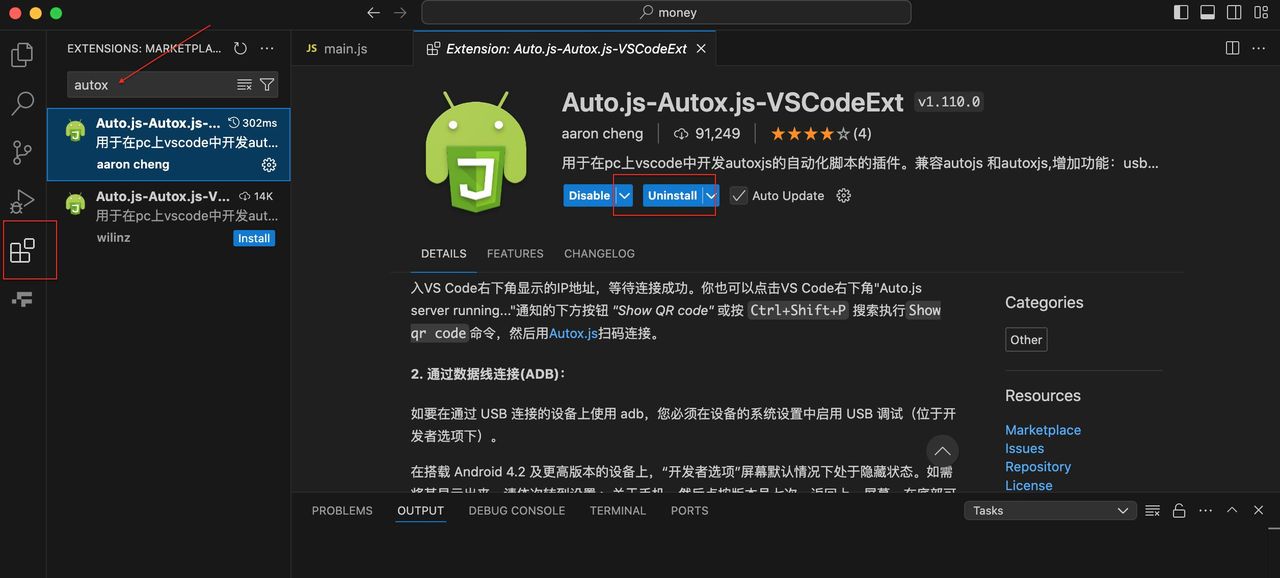Click the Uninstall button
1280x578 pixels.
(x=672, y=196)
